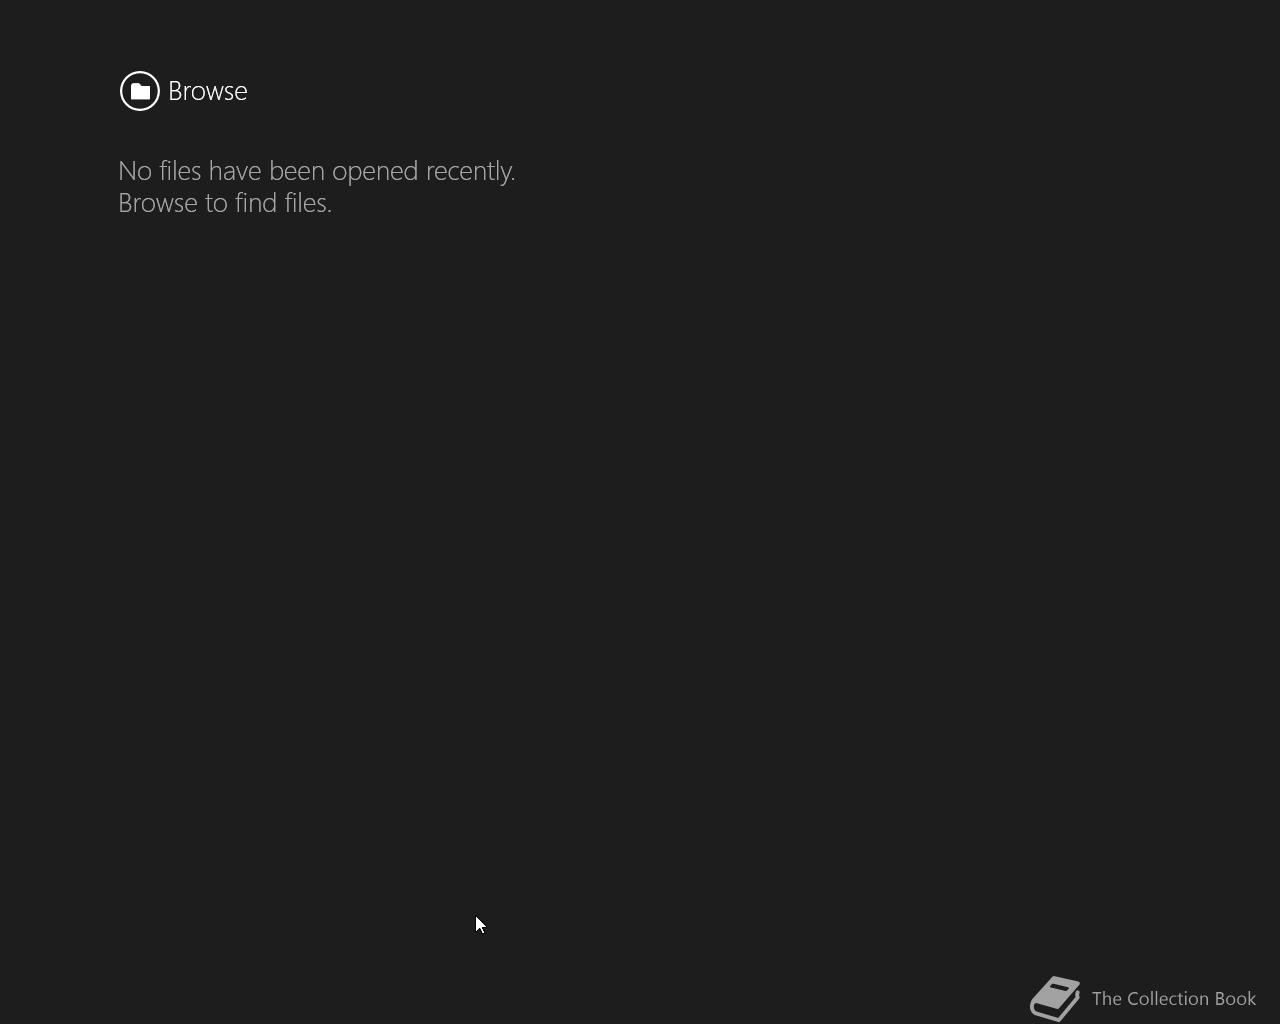Select the round Browse button outline
The width and height of the screenshot is (1280, 1024).
click(x=140, y=91)
